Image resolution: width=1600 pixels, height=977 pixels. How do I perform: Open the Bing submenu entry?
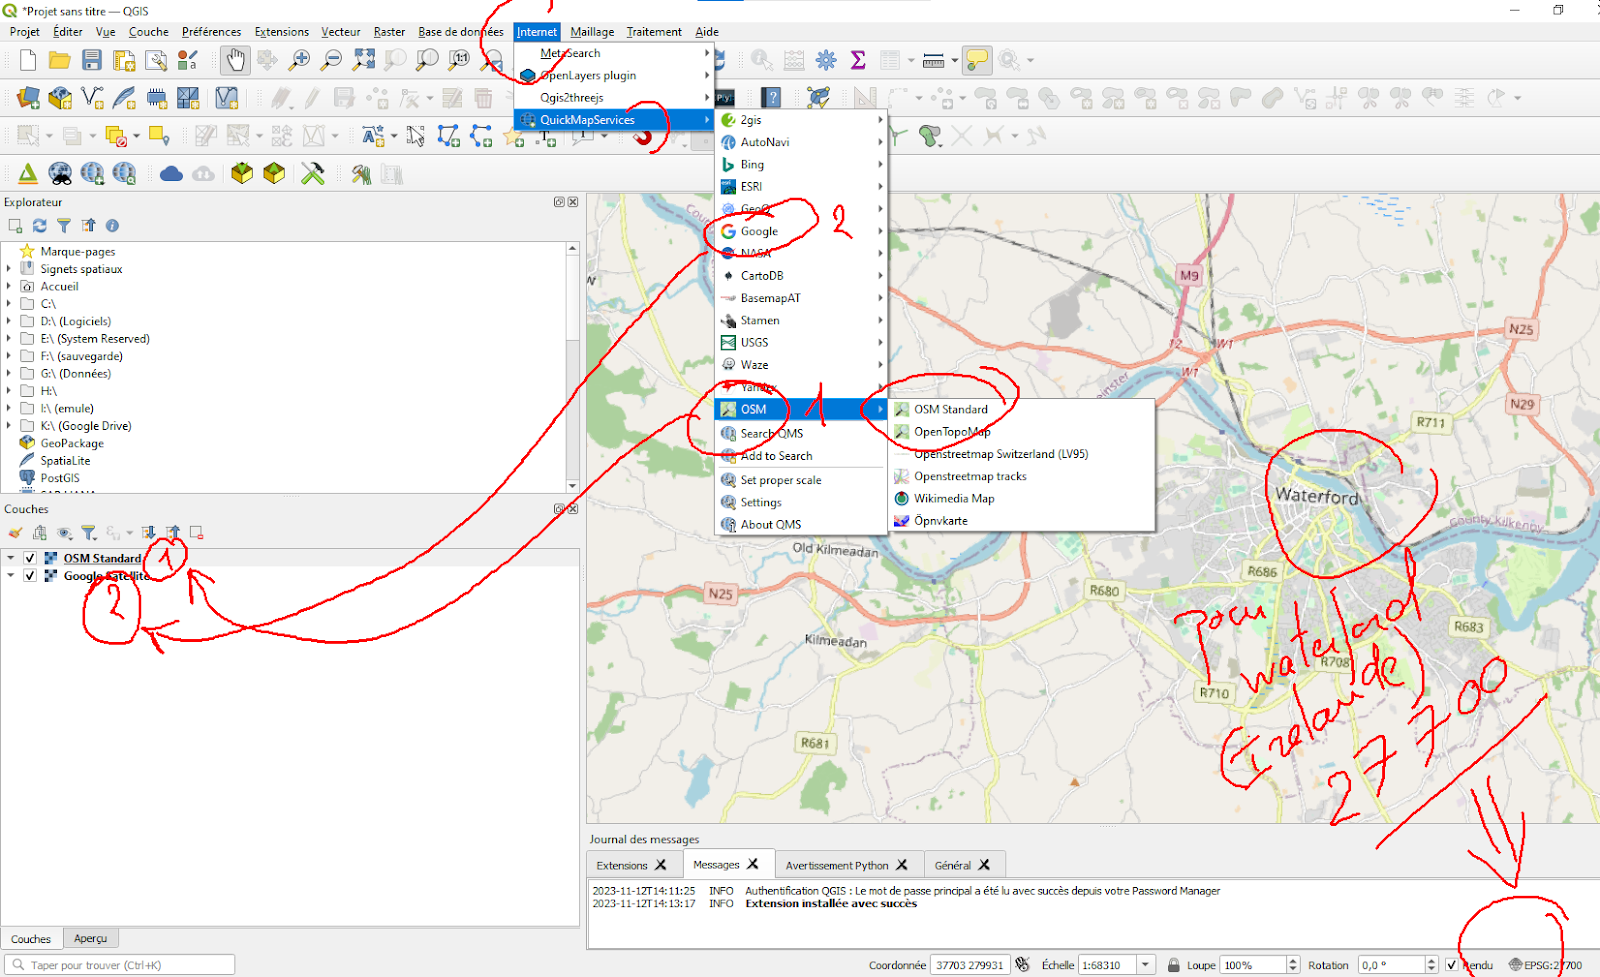click(x=802, y=164)
